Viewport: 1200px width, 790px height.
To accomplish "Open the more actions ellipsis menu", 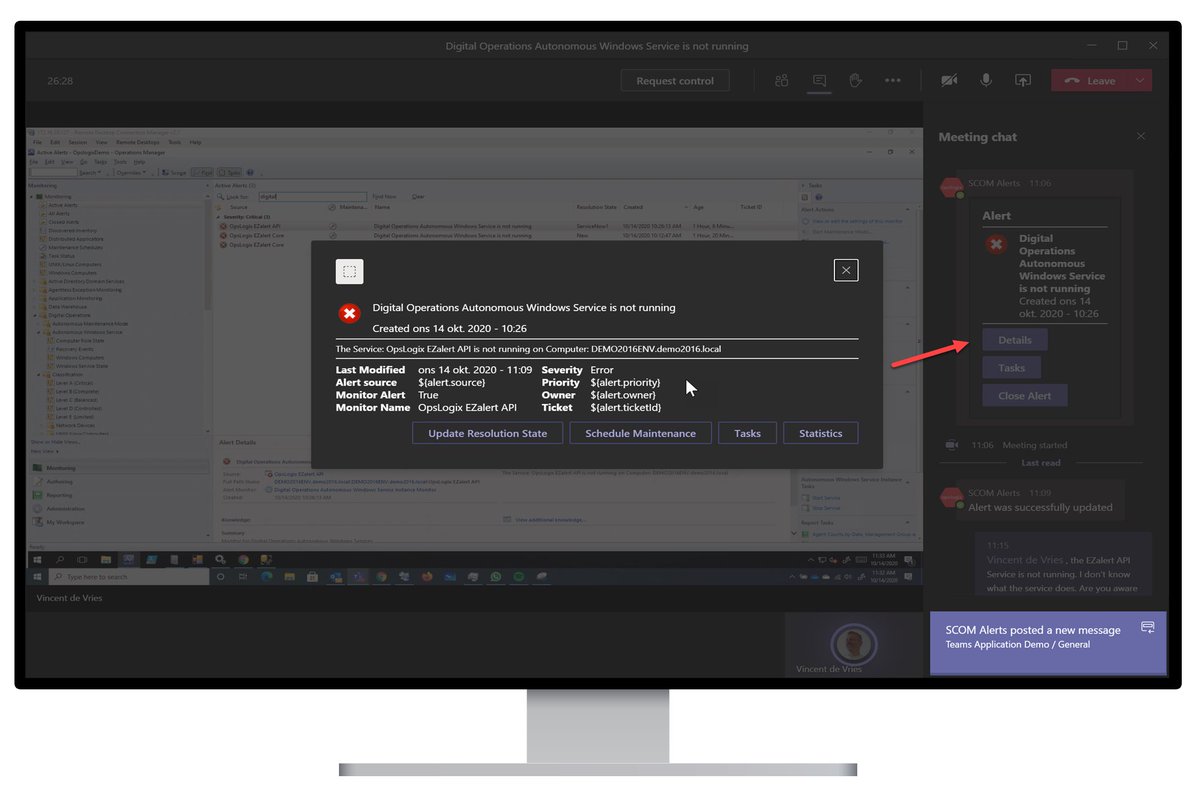I will 893,80.
